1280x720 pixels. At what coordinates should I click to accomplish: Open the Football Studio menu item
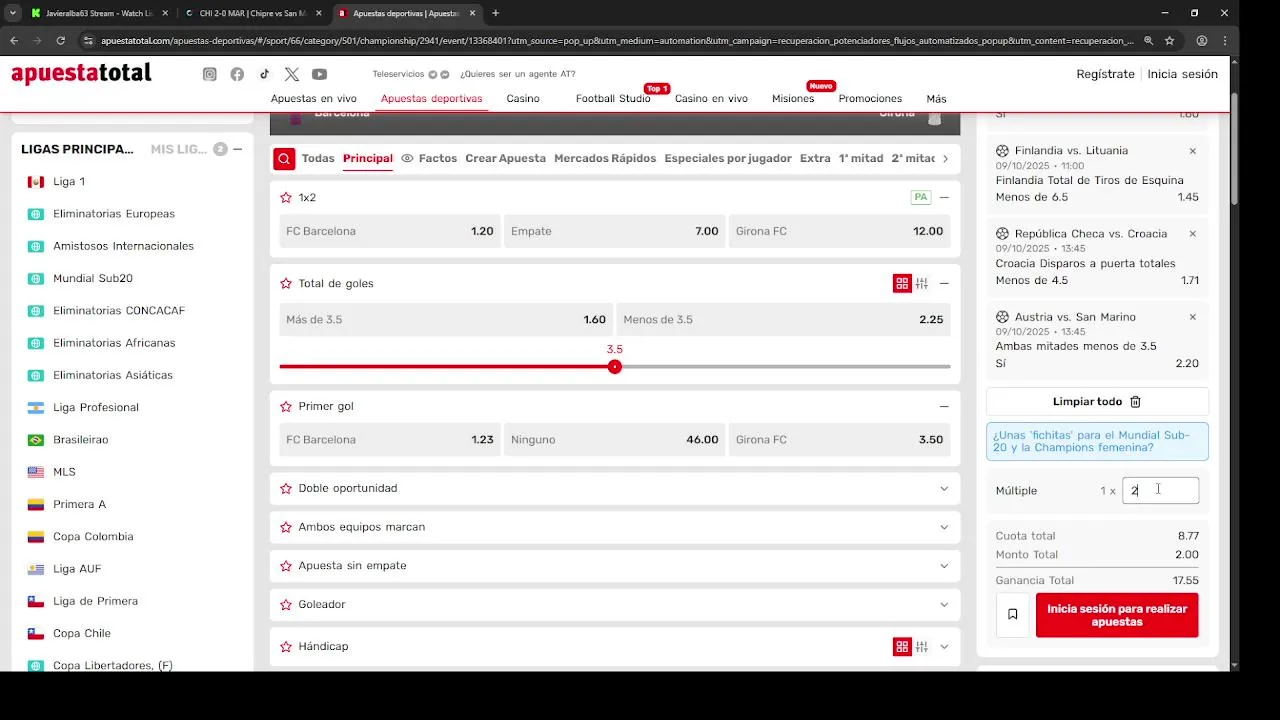click(613, 99)
